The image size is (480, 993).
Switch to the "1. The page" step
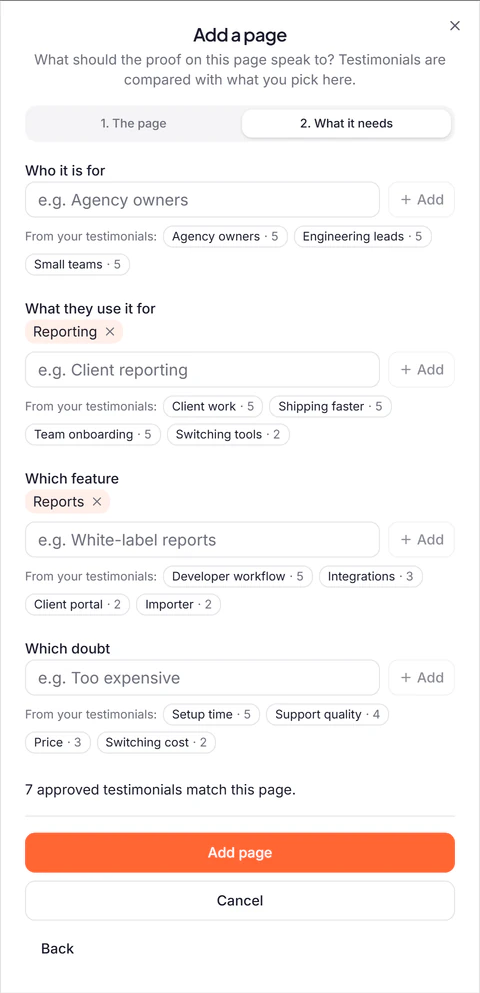point(134,123)
